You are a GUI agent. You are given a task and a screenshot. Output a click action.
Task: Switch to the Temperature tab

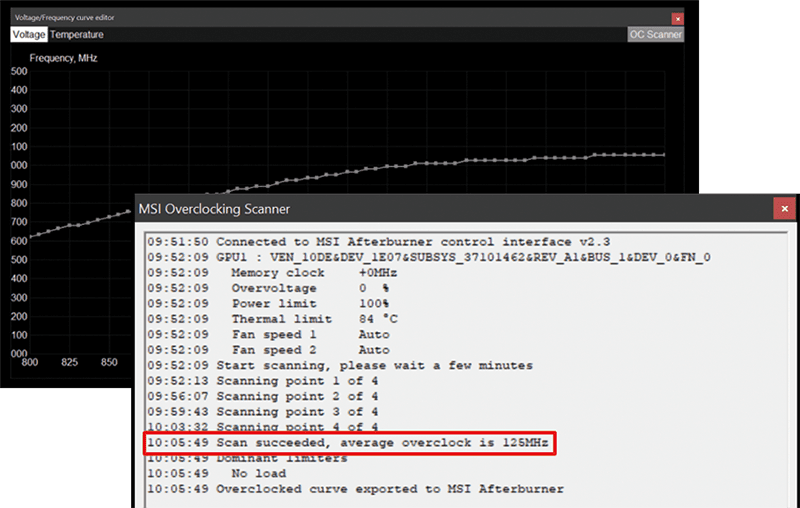click(x=77, y=35)
